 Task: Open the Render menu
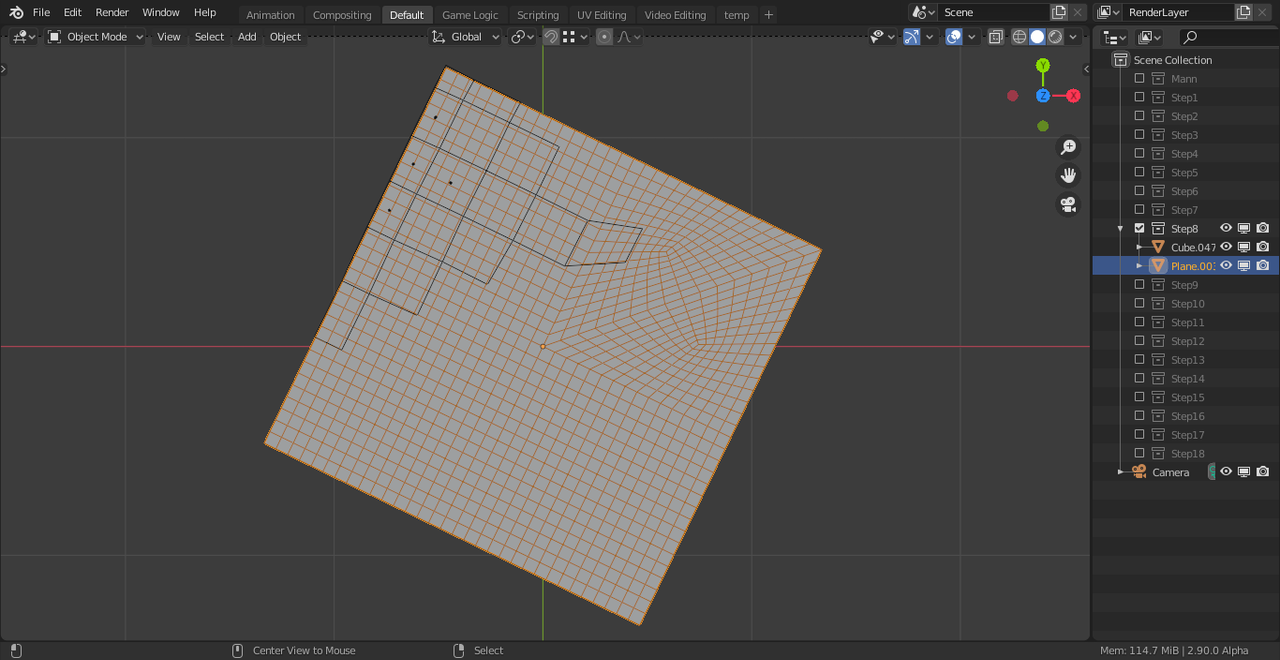[112, 12]
